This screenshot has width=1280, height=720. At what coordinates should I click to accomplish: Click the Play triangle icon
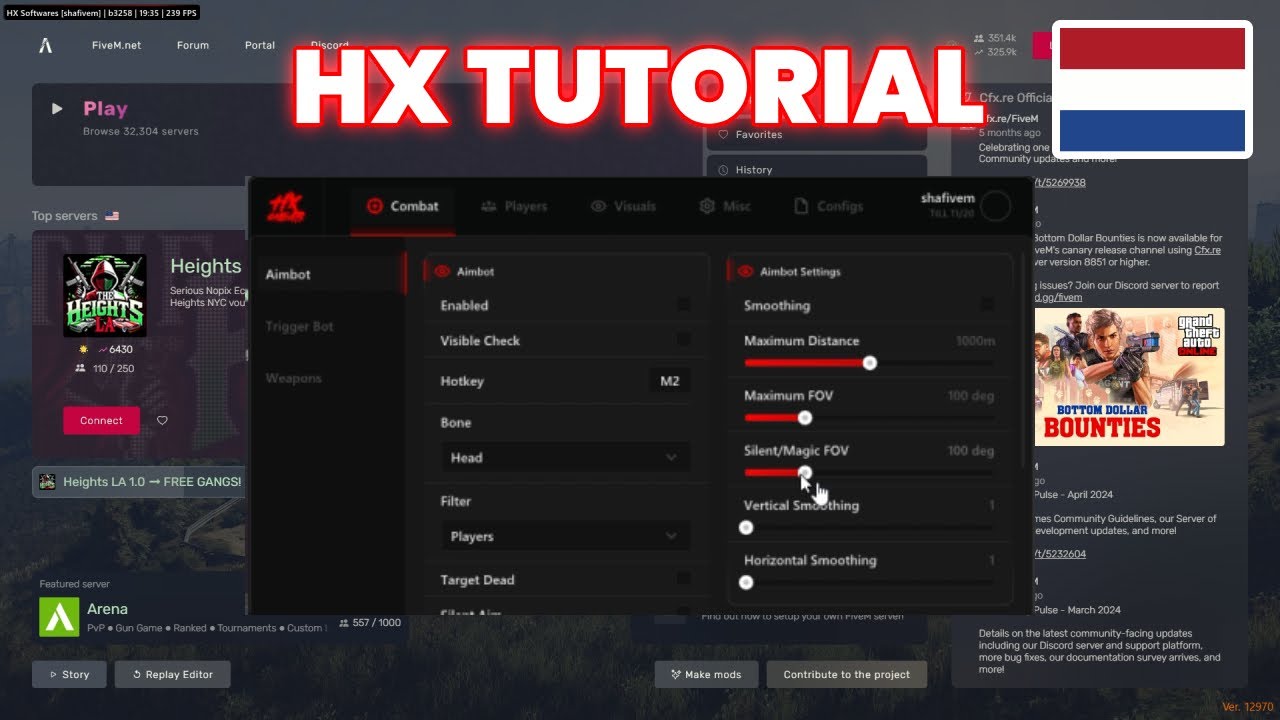pos(57,108)
